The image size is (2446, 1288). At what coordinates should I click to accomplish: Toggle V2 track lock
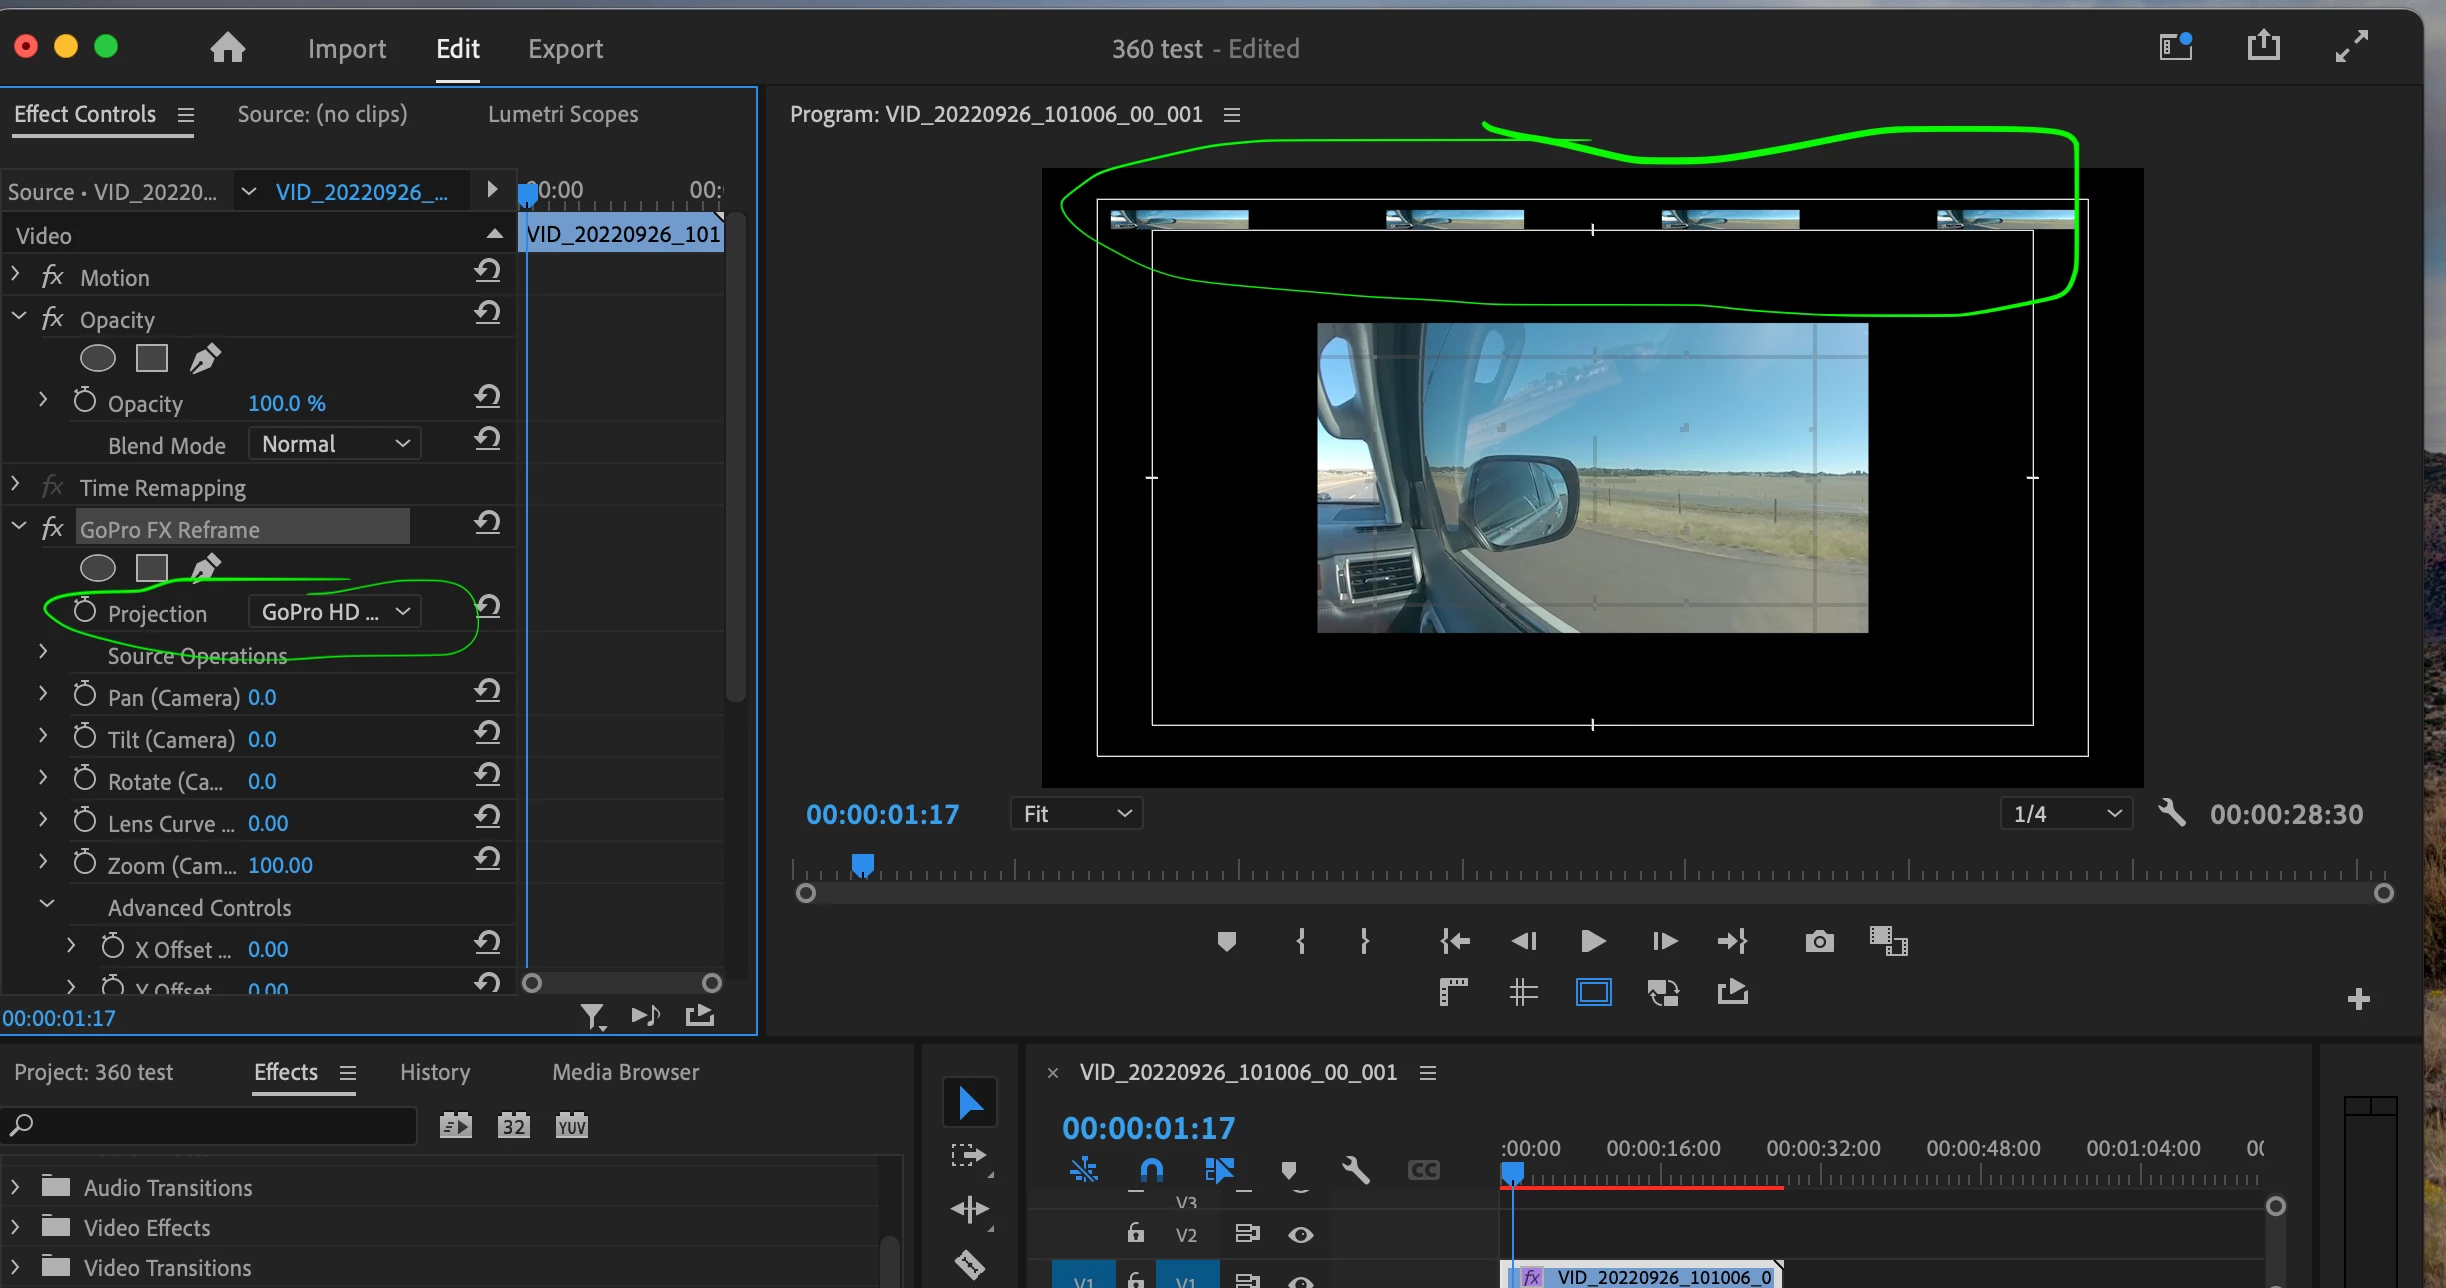click(x=1136, y=1233)
